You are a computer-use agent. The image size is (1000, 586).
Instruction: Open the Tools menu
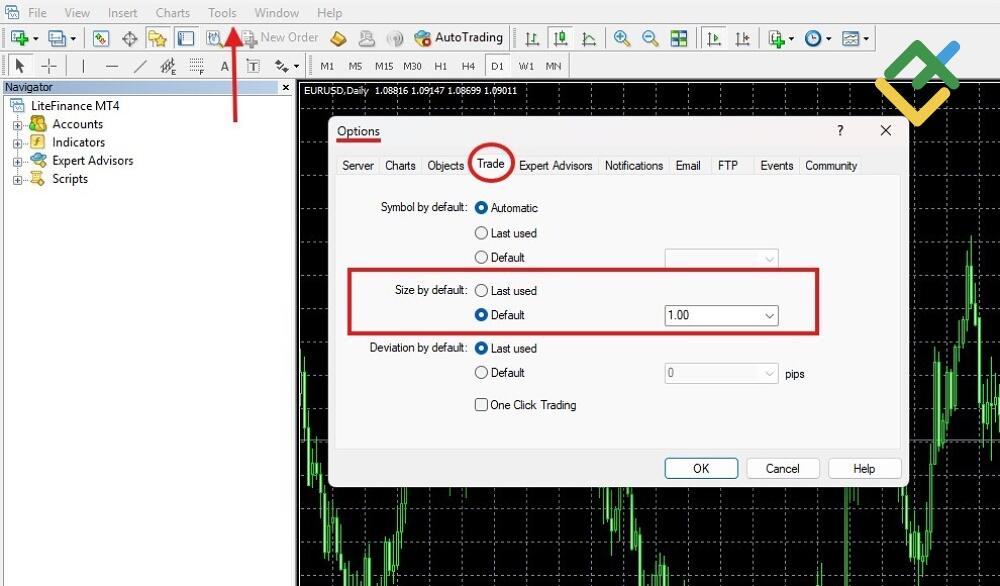click(x=222, y=13)
